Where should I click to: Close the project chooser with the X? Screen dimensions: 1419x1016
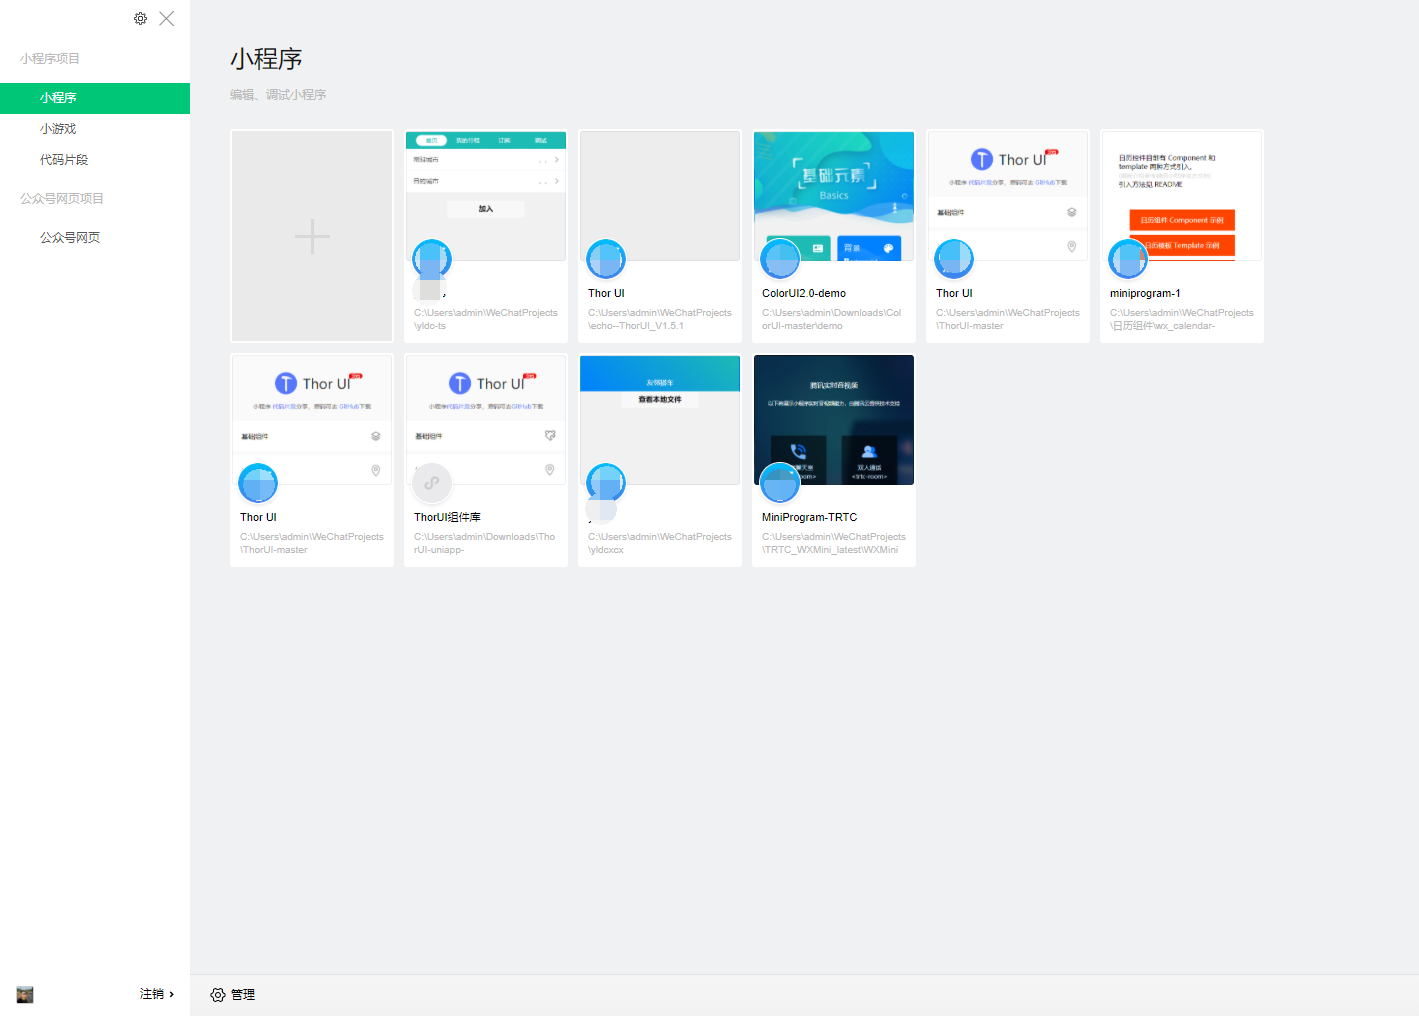[167, 18]
